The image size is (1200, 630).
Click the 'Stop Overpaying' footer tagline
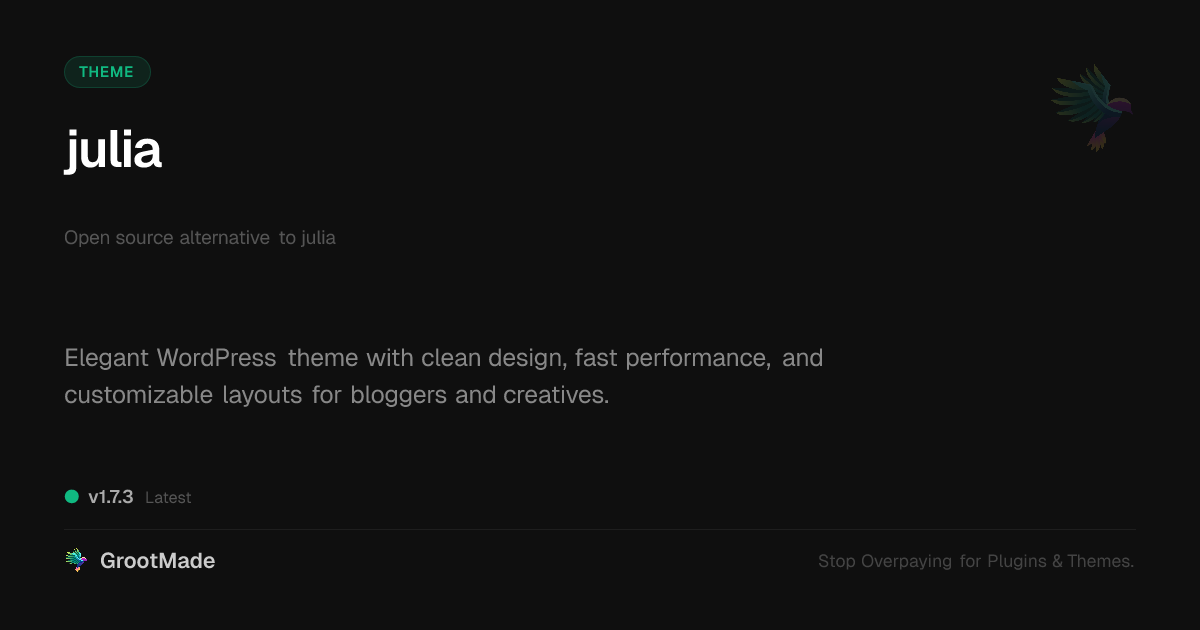point(885,561)
